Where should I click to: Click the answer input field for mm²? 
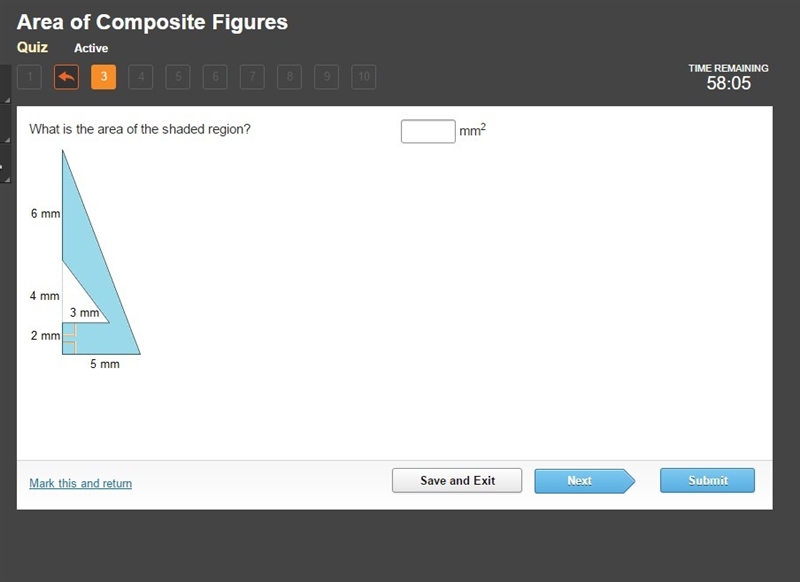[428, 132]
